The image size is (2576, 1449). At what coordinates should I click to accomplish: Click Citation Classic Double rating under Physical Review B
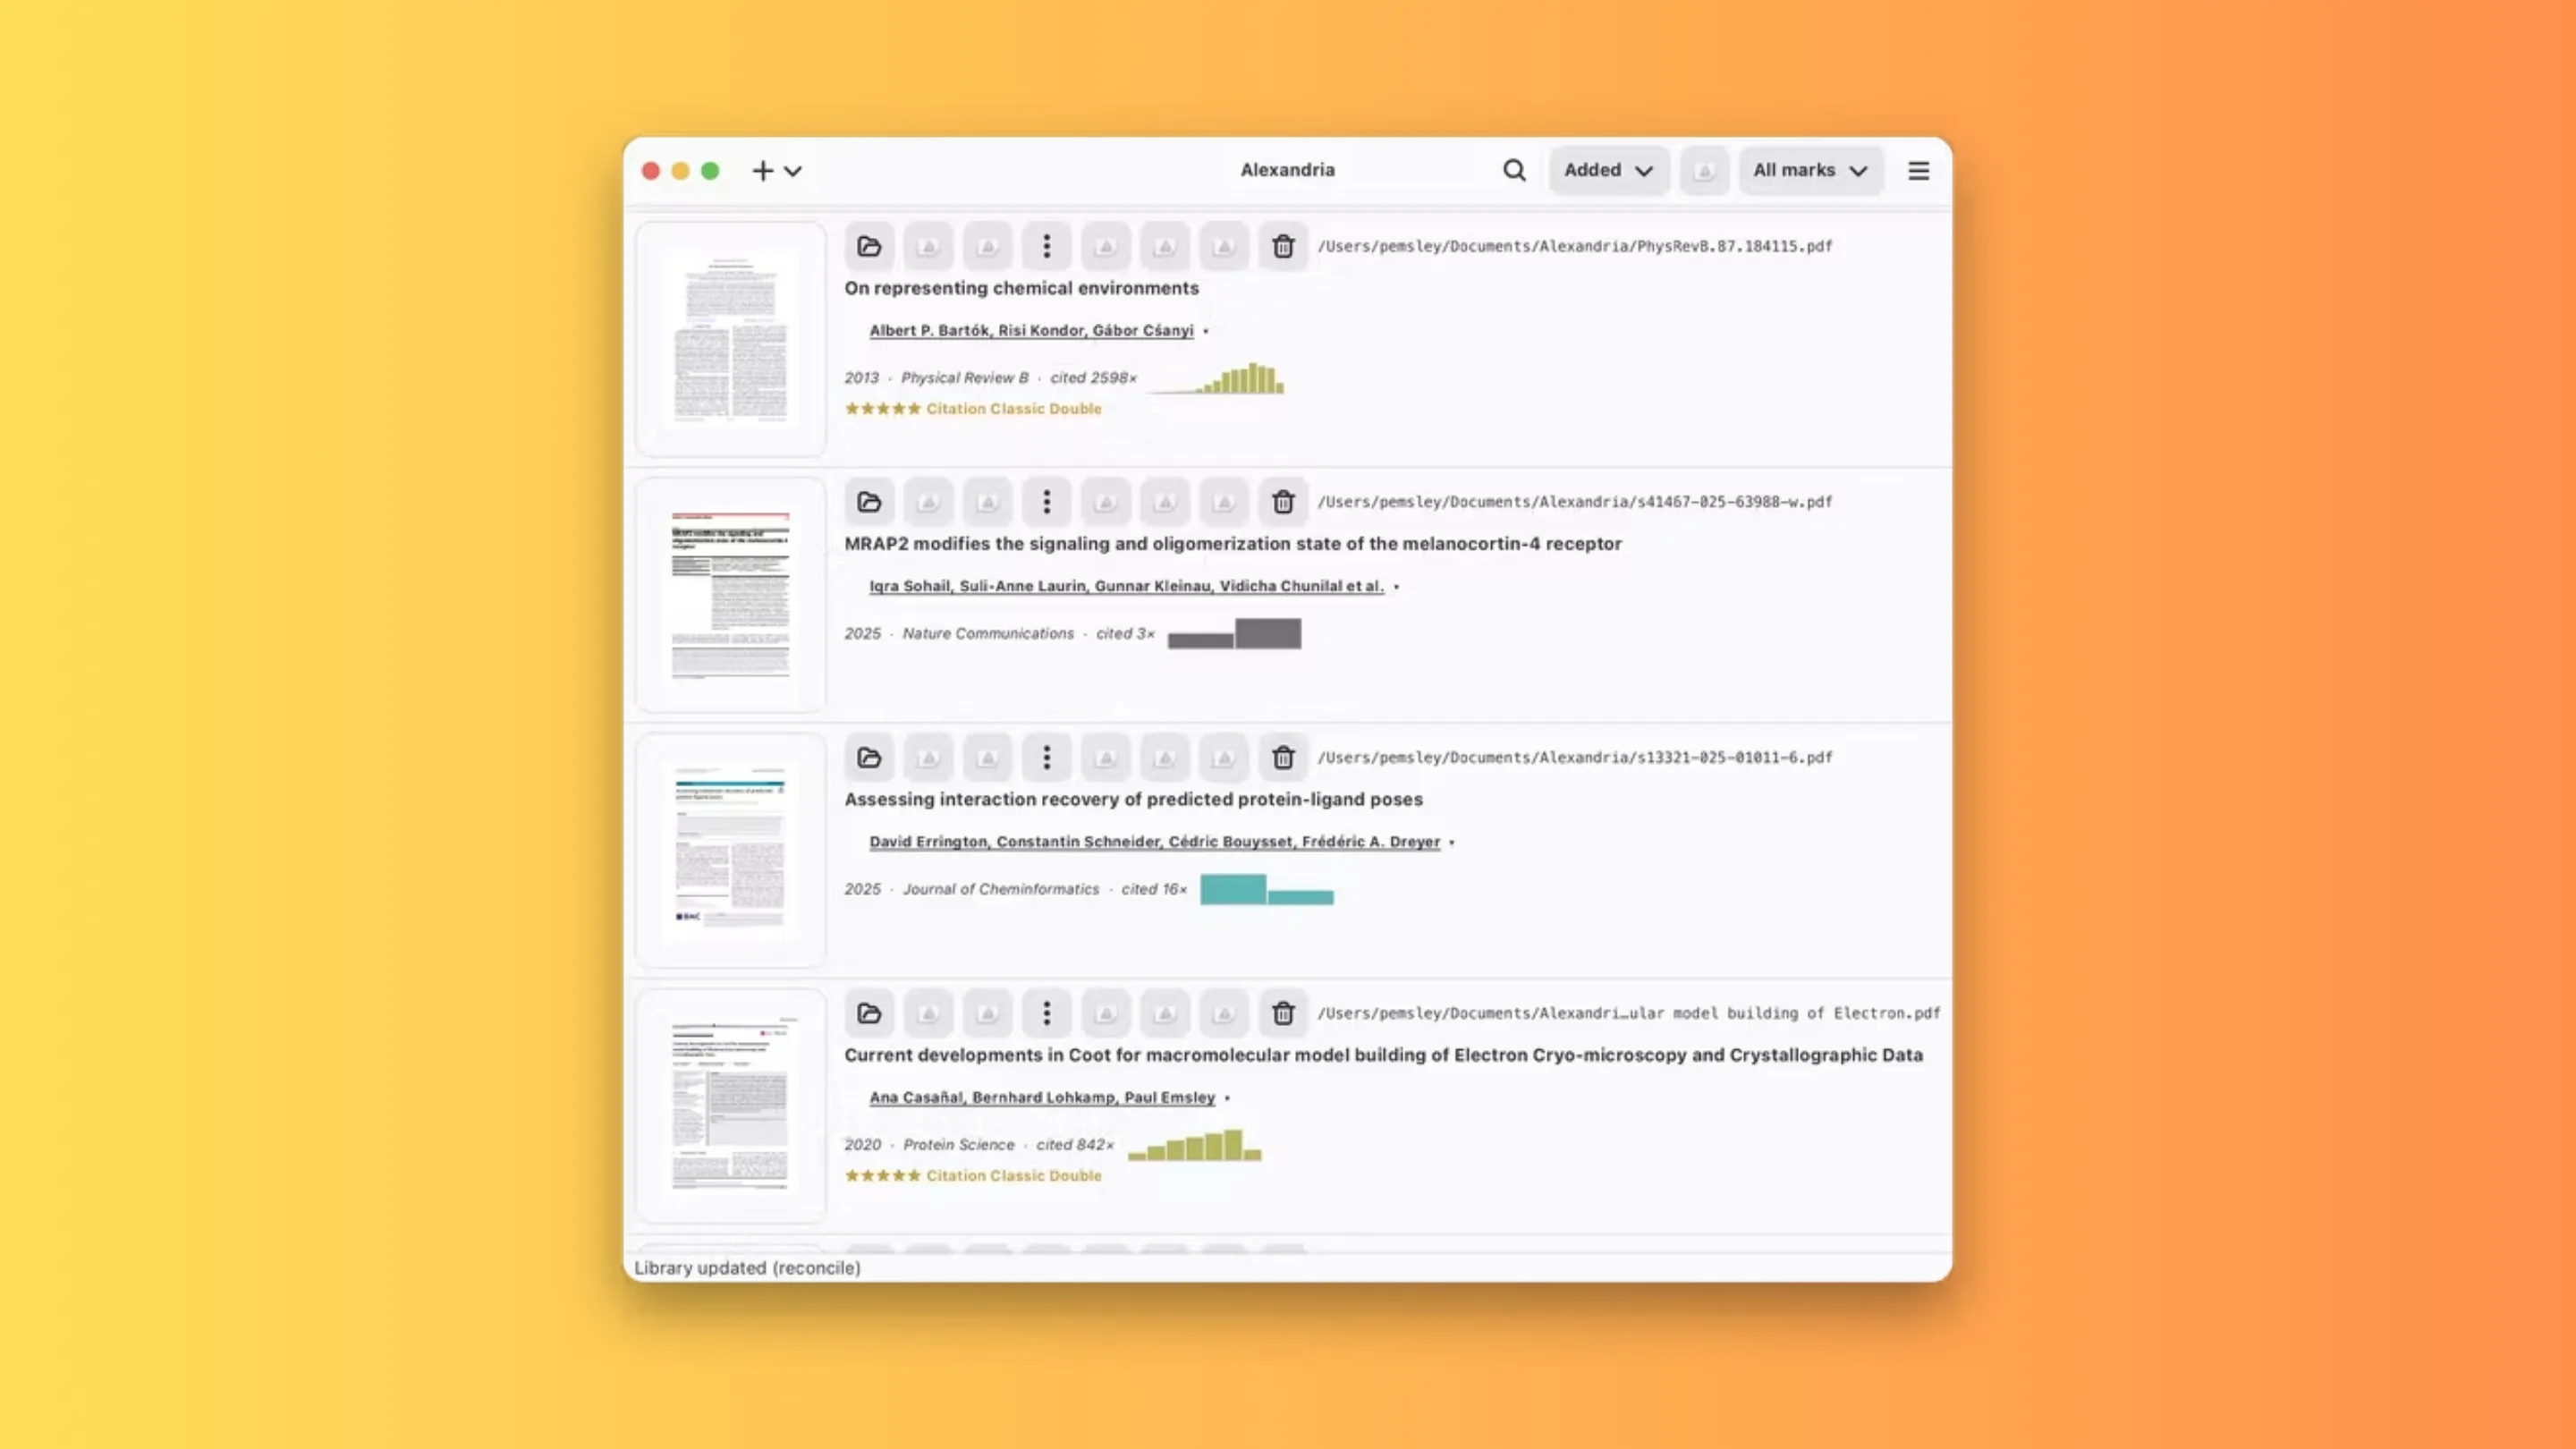(x=972, y=409)
